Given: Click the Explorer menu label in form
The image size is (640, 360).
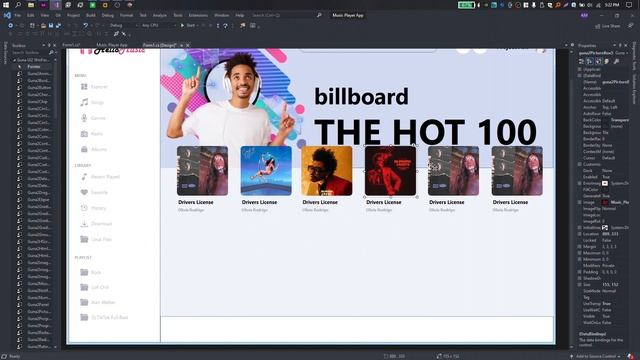Looking at the screenshot, I should [99, 87].
